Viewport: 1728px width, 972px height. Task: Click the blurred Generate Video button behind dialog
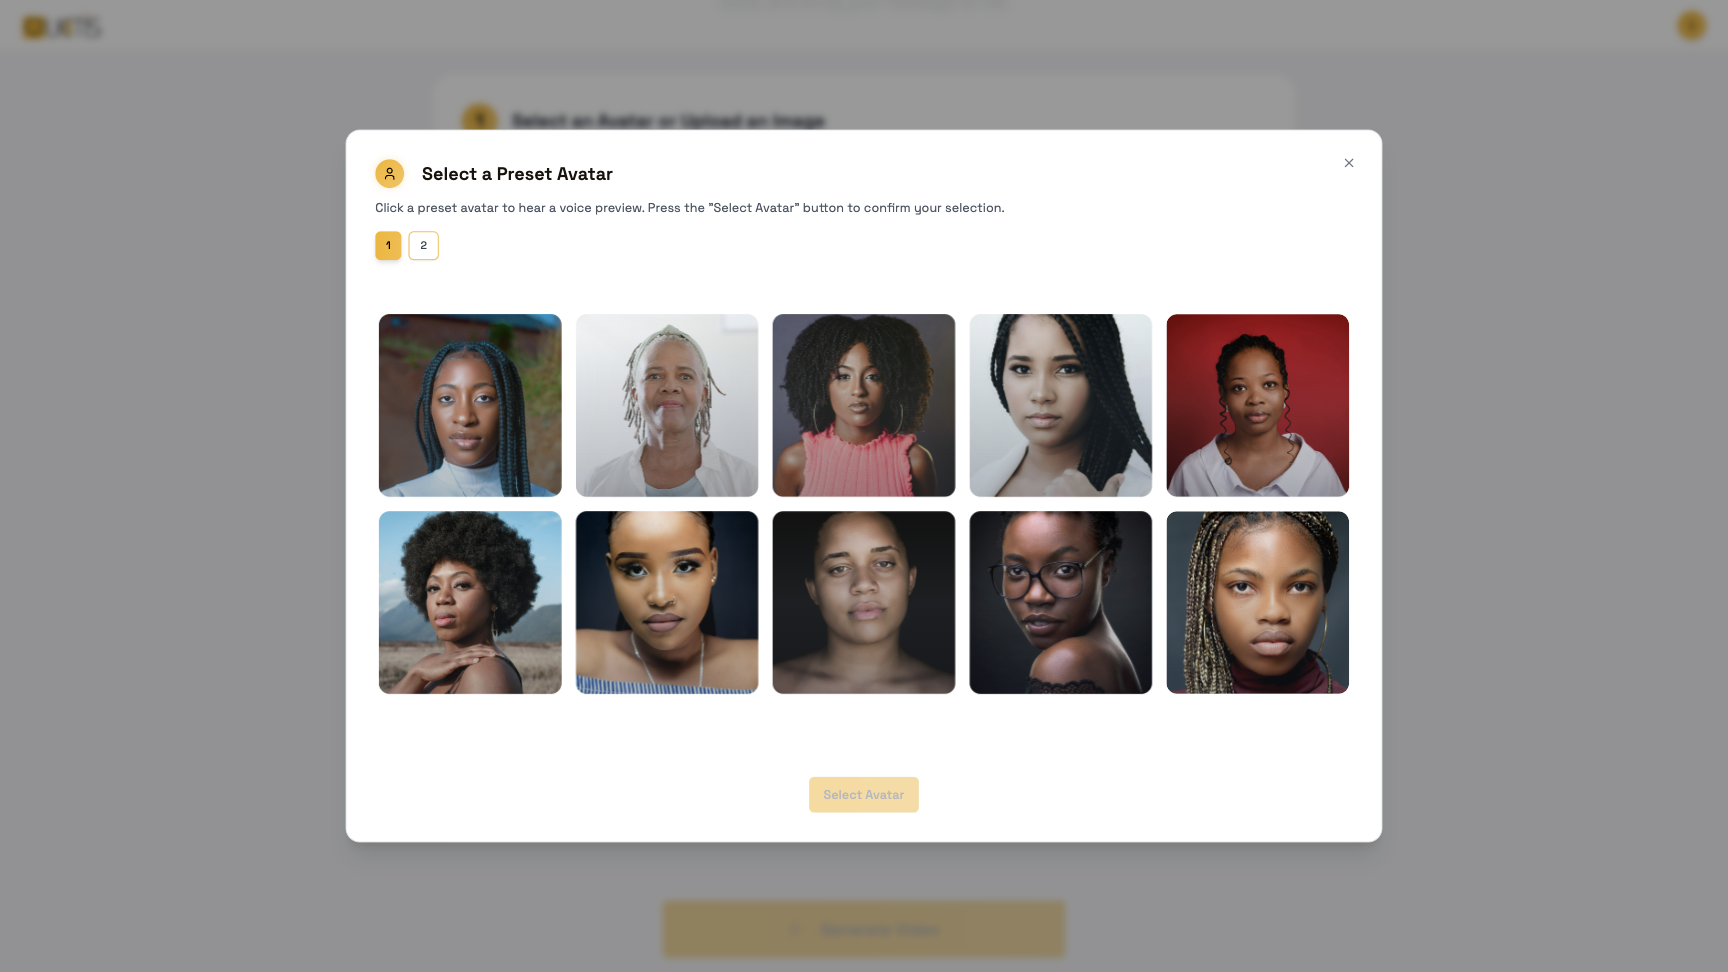coord(864,930)
